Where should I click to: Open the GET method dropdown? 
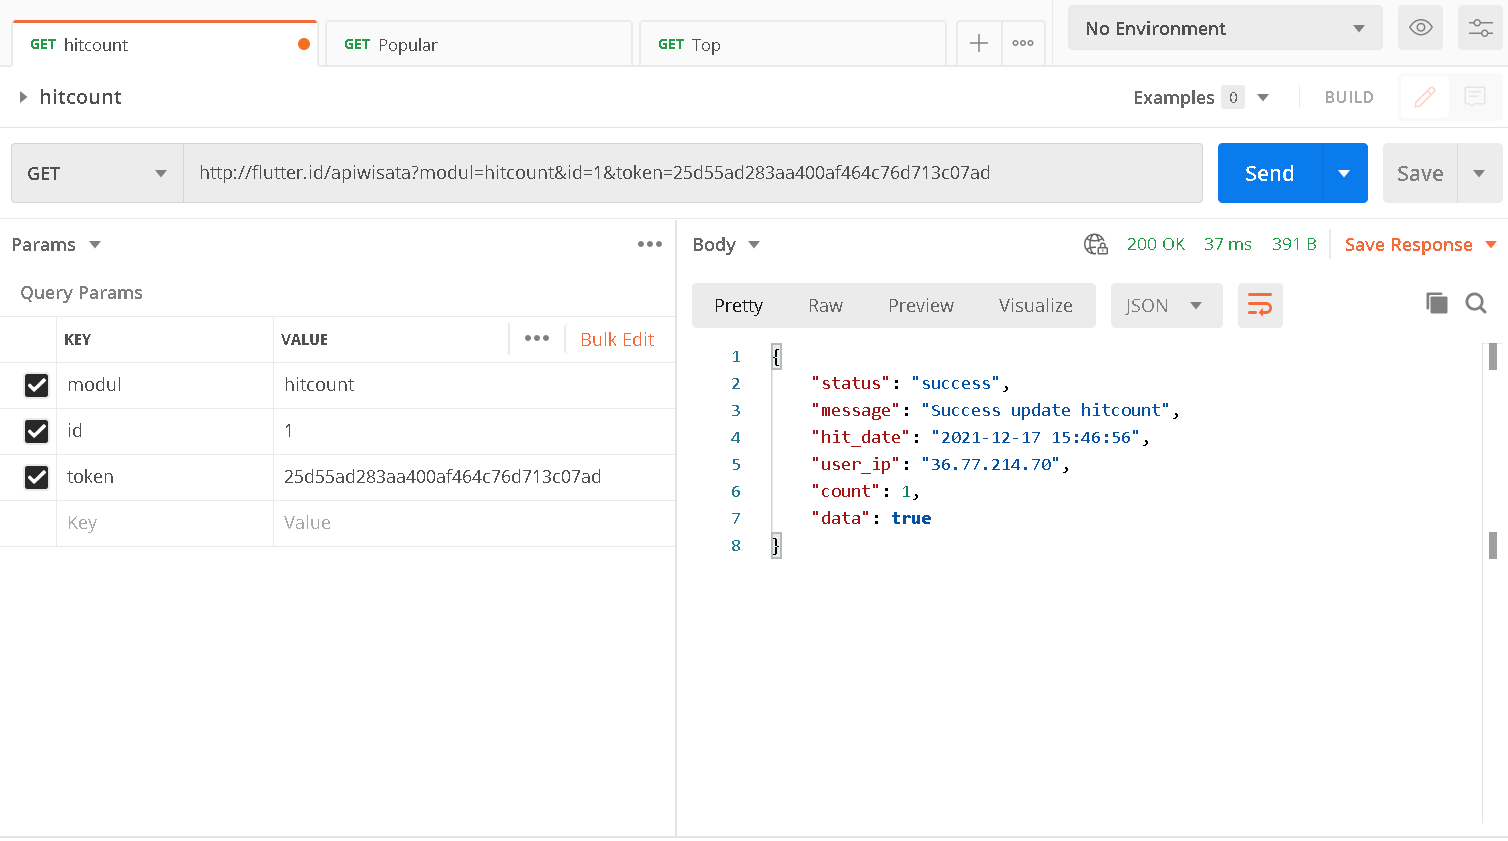click(97, 173)
